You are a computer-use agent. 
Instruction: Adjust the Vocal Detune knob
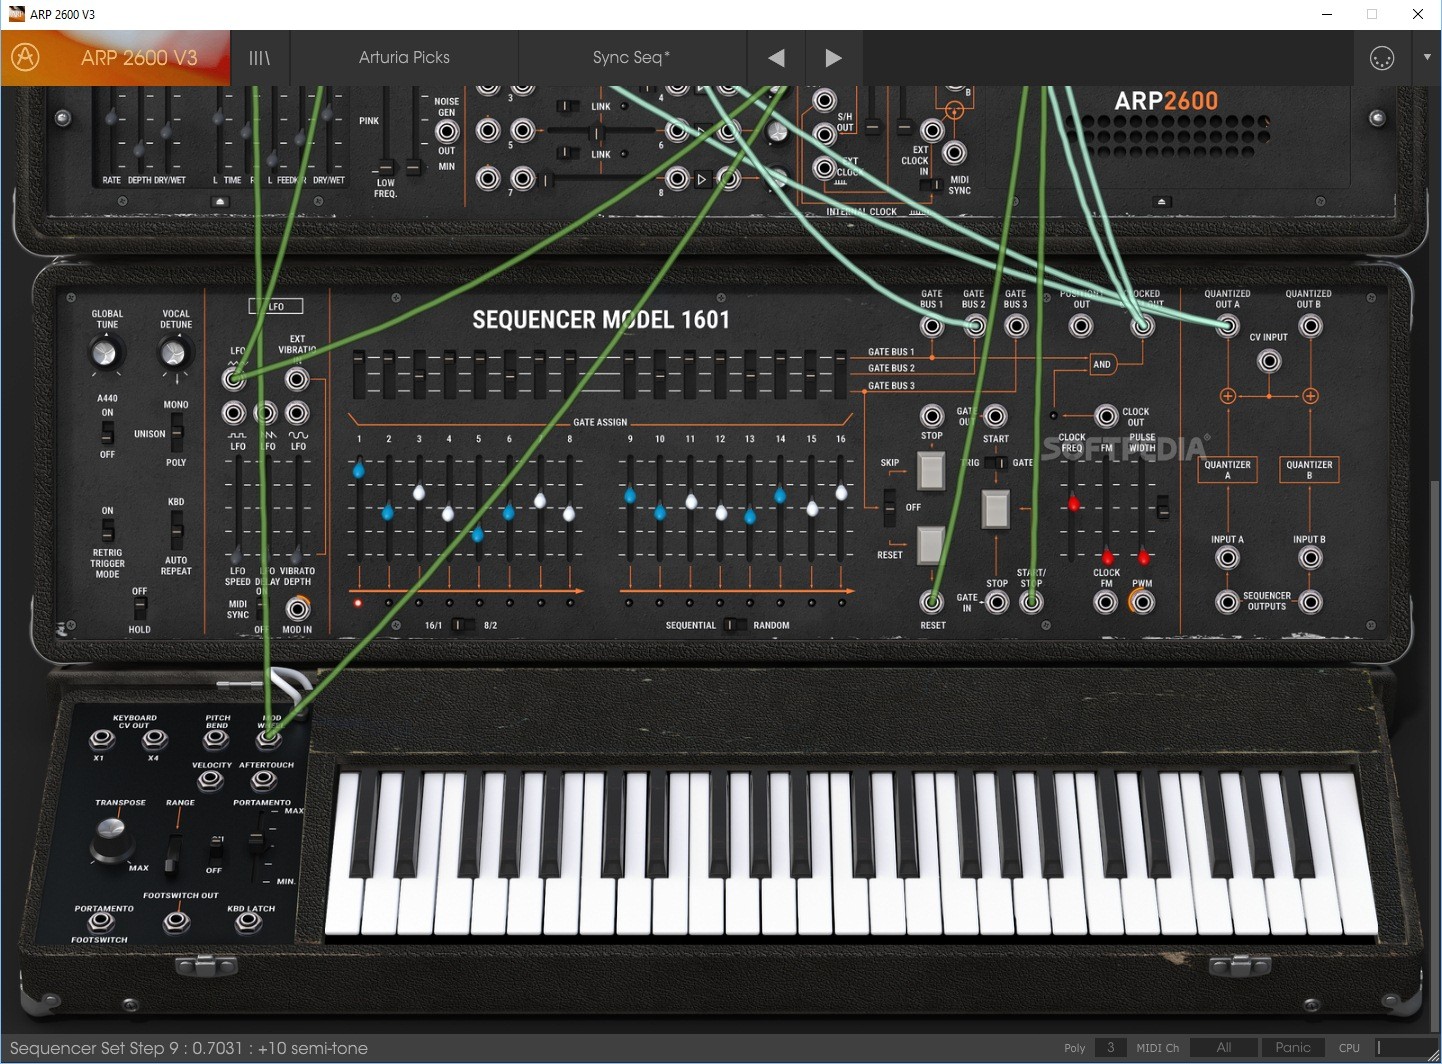(x=174, y=353)
